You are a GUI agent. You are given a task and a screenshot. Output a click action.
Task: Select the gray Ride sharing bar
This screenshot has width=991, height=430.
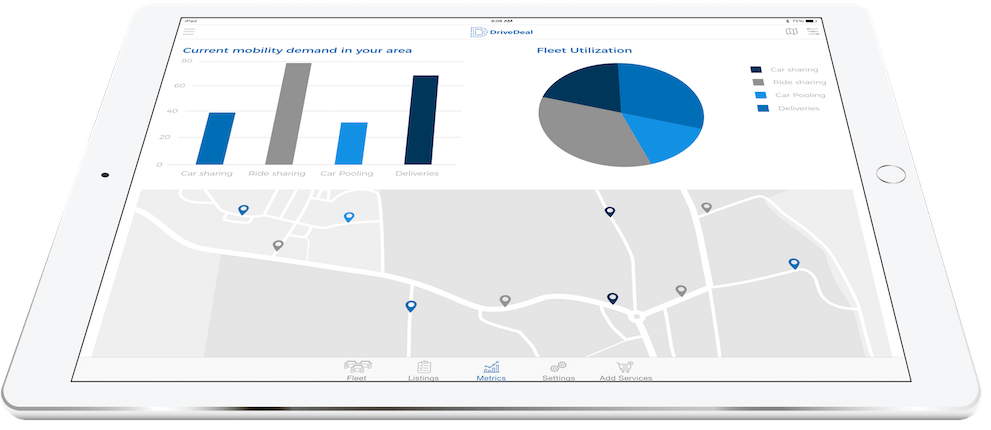[x=288, y=114]
